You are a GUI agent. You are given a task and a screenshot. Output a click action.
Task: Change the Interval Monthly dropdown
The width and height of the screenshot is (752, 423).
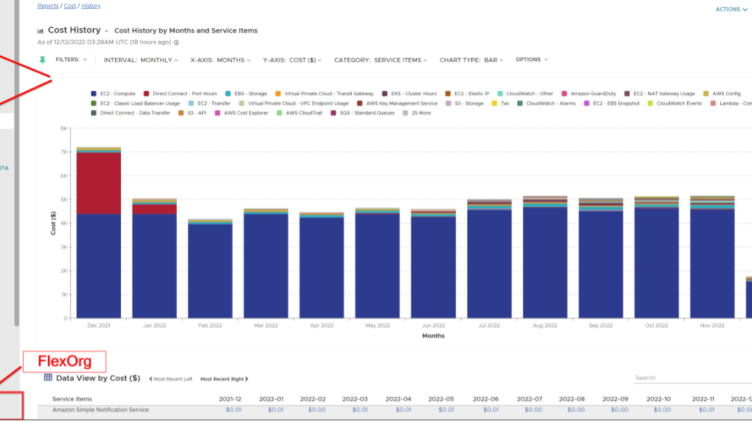[141, 60]
